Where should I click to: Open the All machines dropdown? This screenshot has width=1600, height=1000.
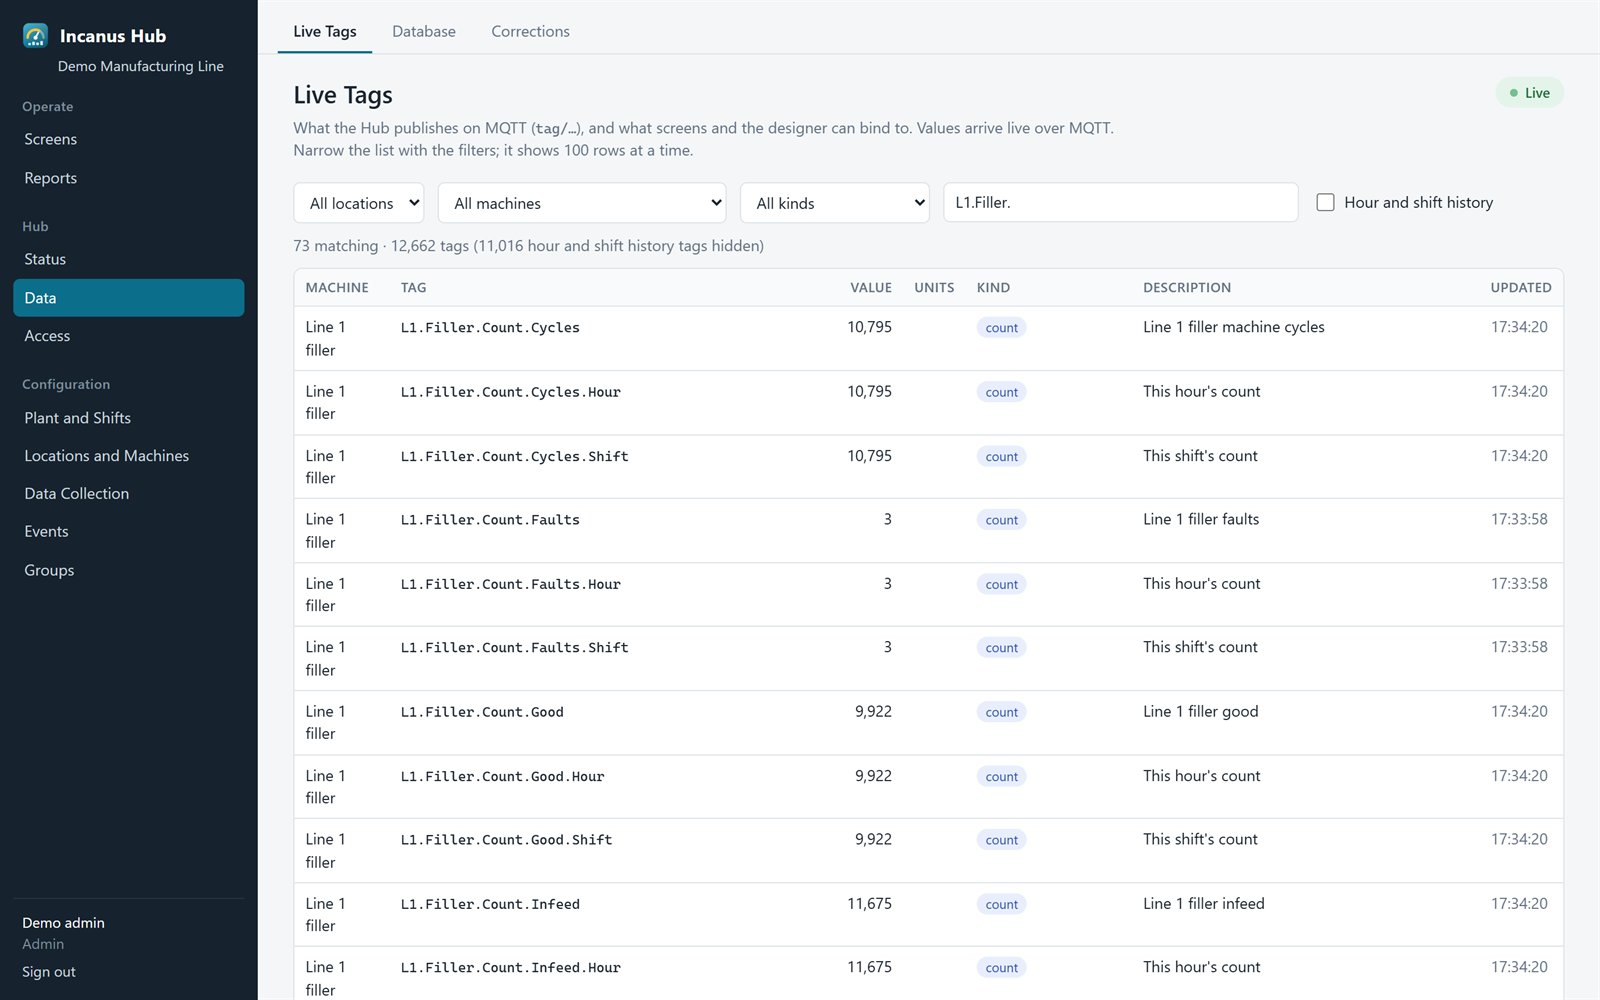pyautogui.click(x=582, y=203)
